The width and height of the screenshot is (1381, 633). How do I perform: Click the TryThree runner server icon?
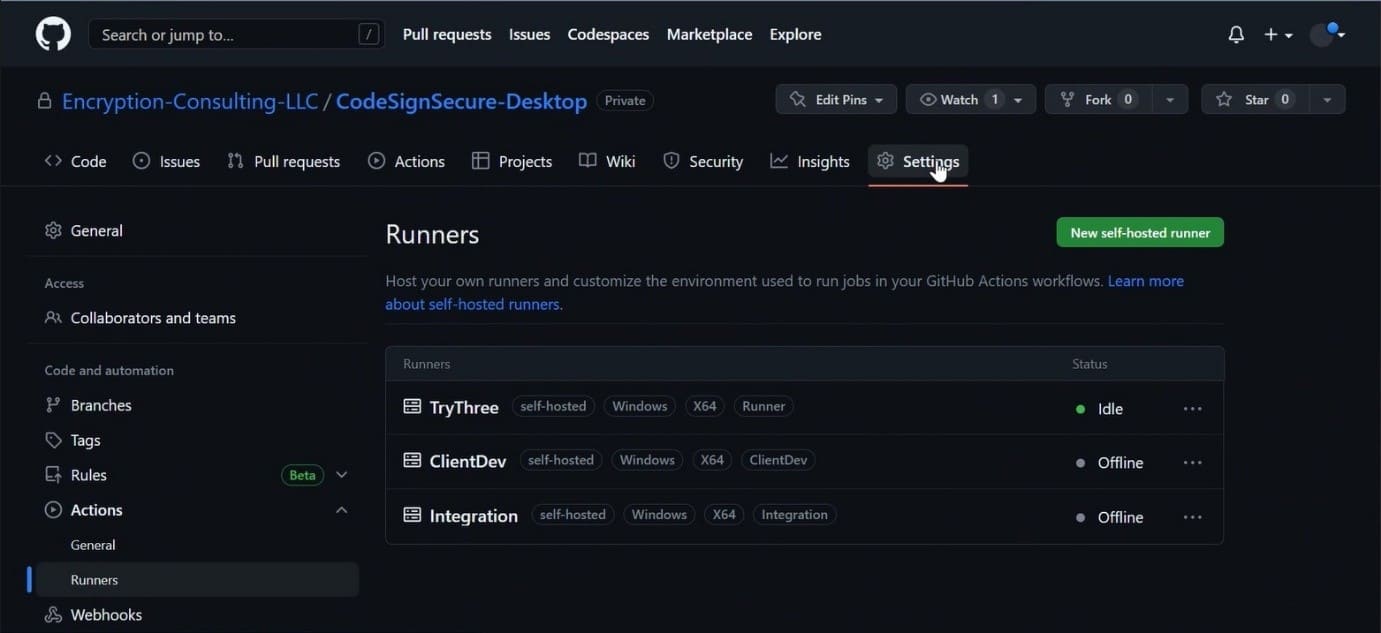point(412,407)
